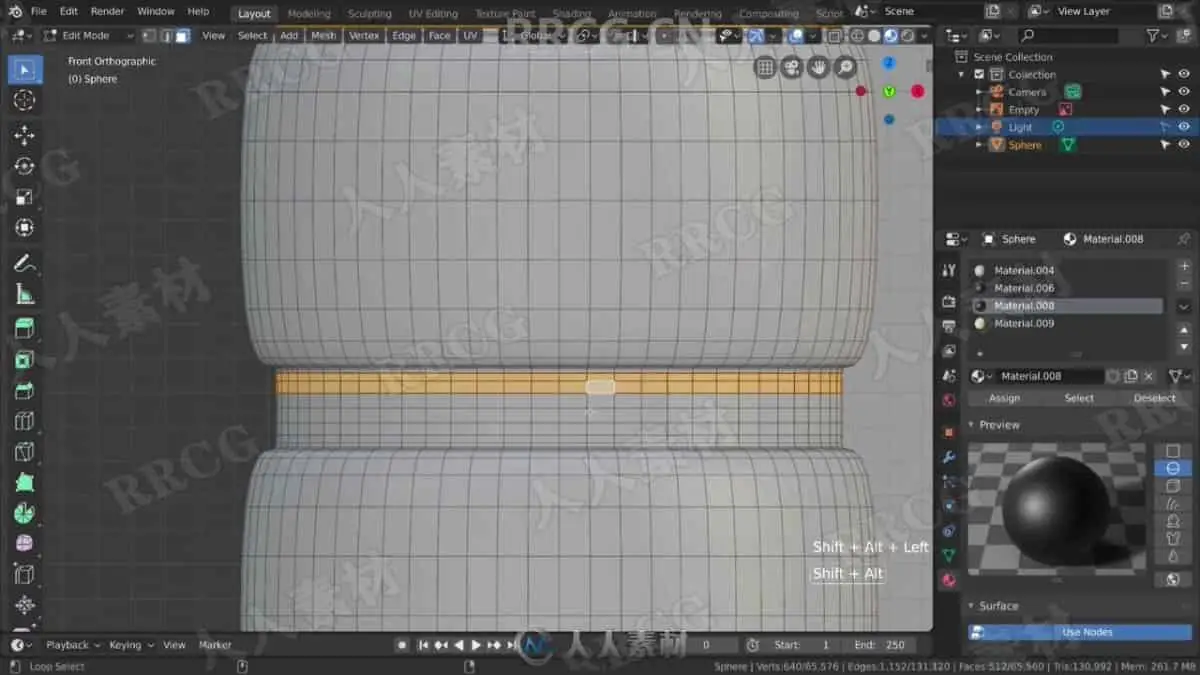Hide the Empty object via eye icon

[1184, 110]
